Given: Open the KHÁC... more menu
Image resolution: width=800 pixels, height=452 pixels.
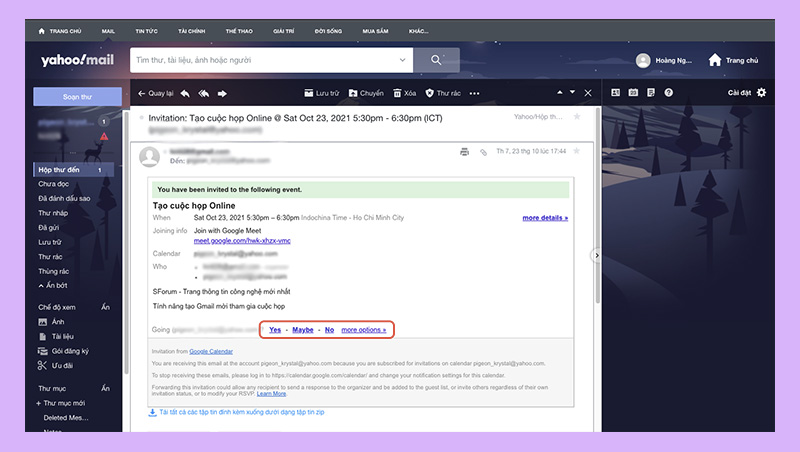Looking at the screenshot, I should coord(418,31).
